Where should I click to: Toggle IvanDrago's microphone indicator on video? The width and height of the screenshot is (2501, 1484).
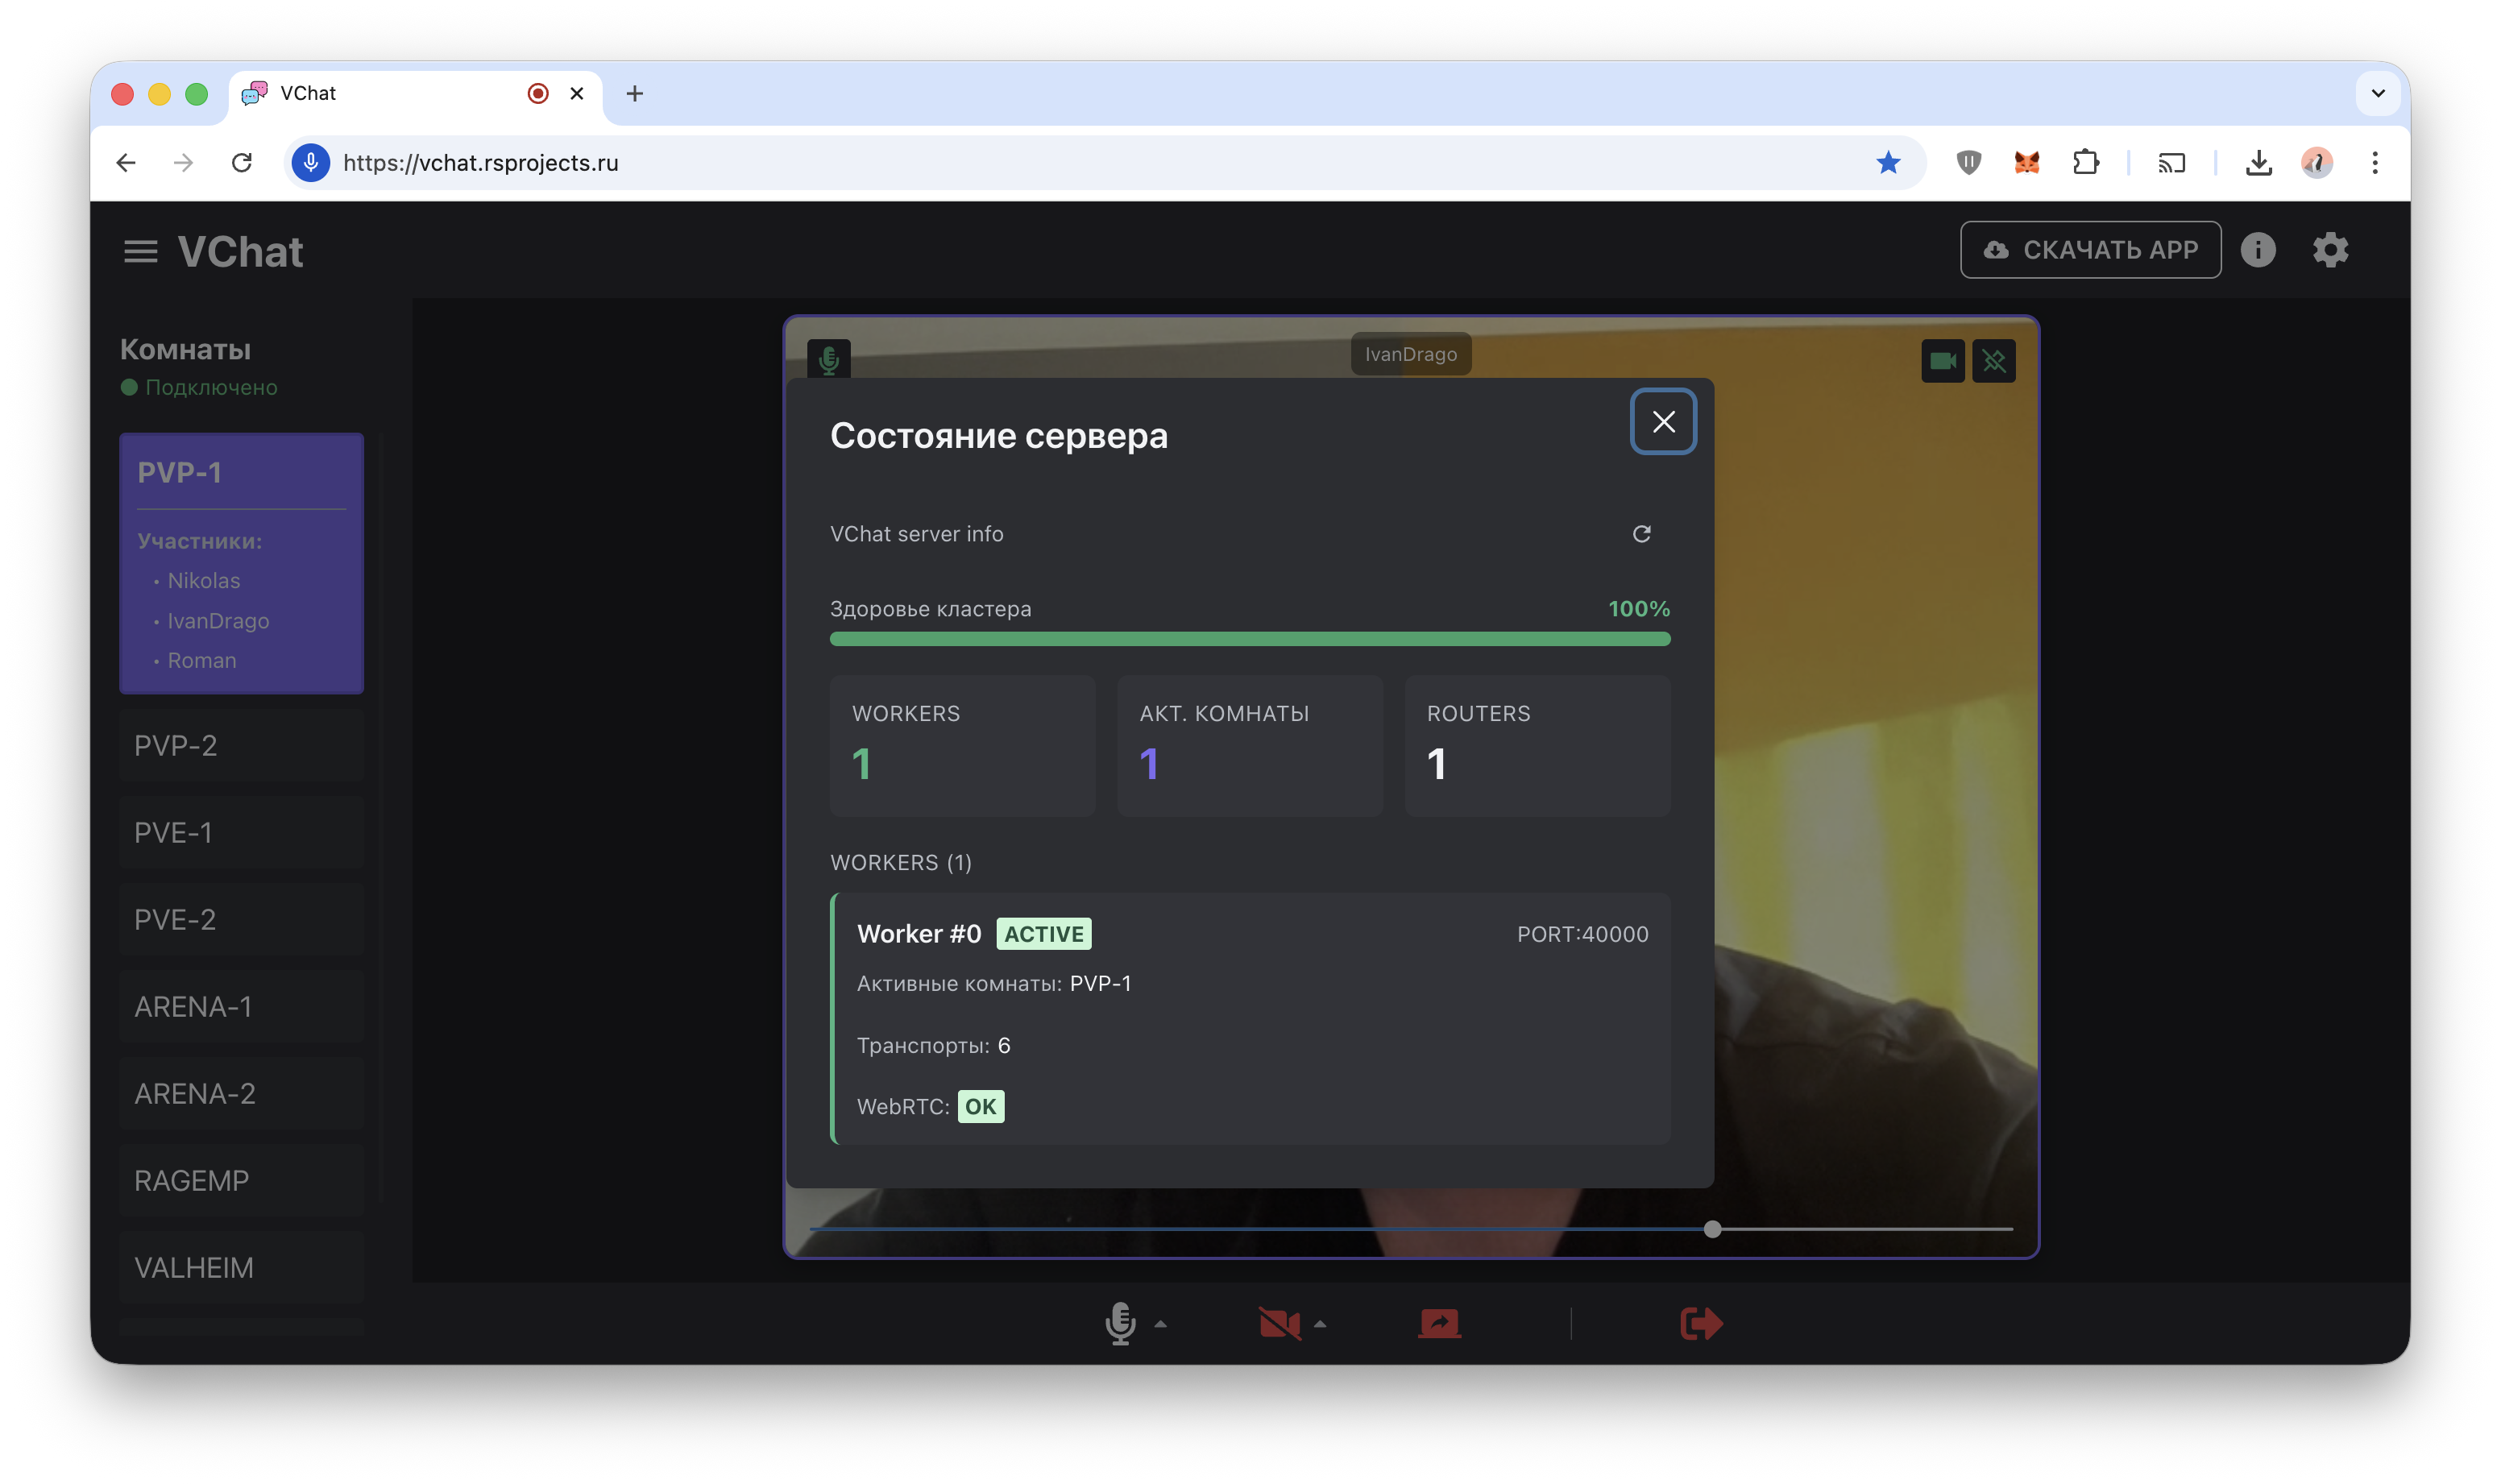point(829,359)
